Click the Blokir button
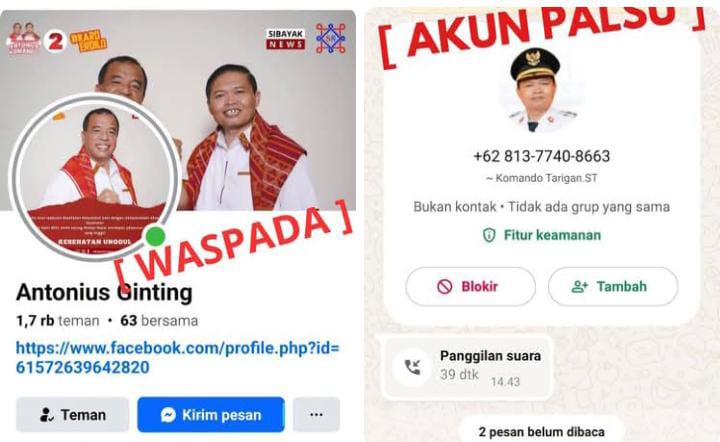Screen dimensions: 720x442 [x=470, y=286]
